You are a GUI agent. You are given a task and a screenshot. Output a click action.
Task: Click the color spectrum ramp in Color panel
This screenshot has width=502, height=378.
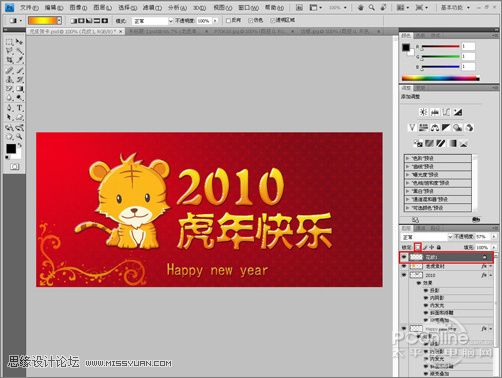point(440,79)
